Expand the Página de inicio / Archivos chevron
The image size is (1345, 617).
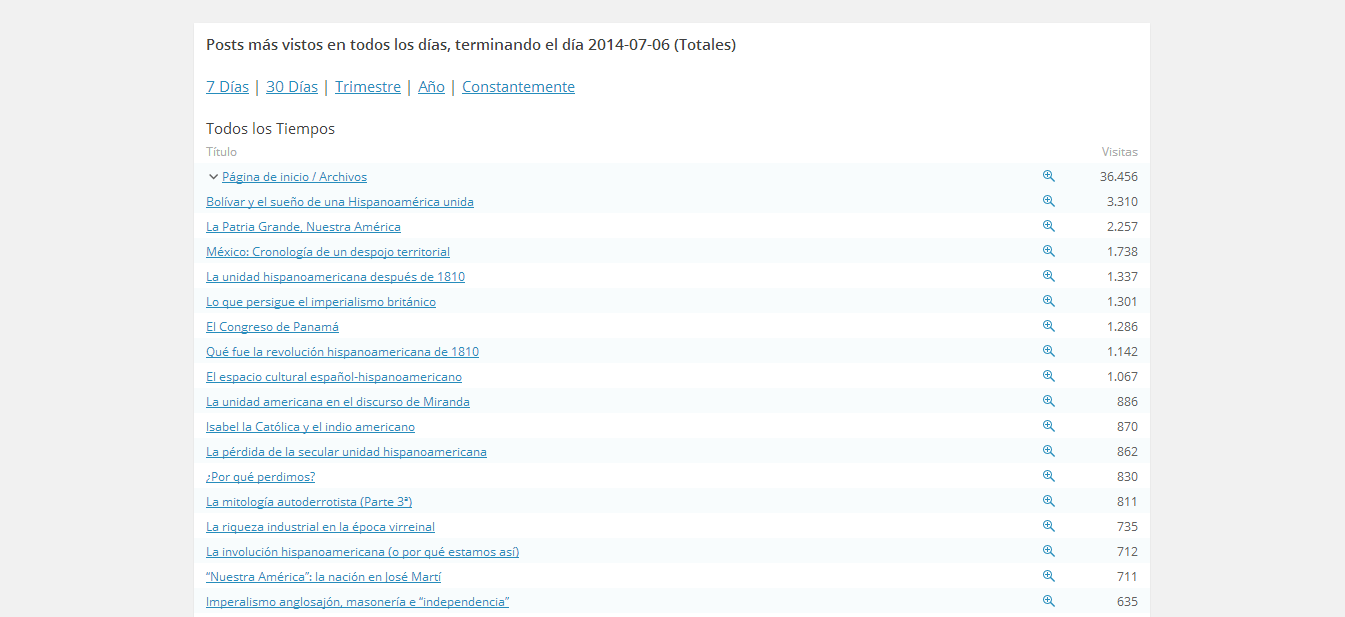click(x=213, y=177)
